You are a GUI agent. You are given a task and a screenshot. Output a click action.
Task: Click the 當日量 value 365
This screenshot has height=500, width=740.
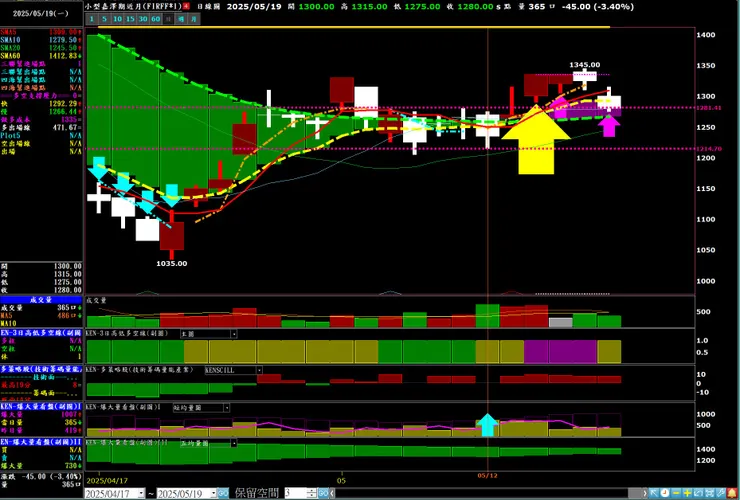click(x=70, y=422)
